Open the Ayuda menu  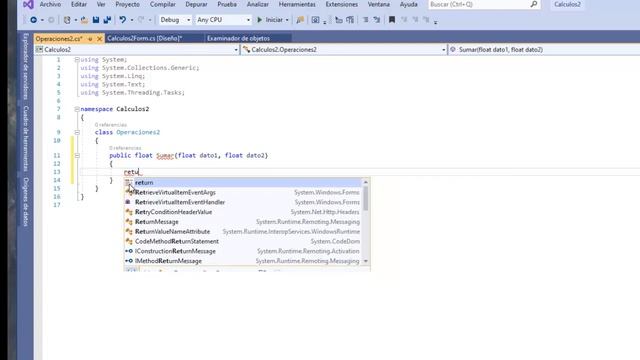409,4
